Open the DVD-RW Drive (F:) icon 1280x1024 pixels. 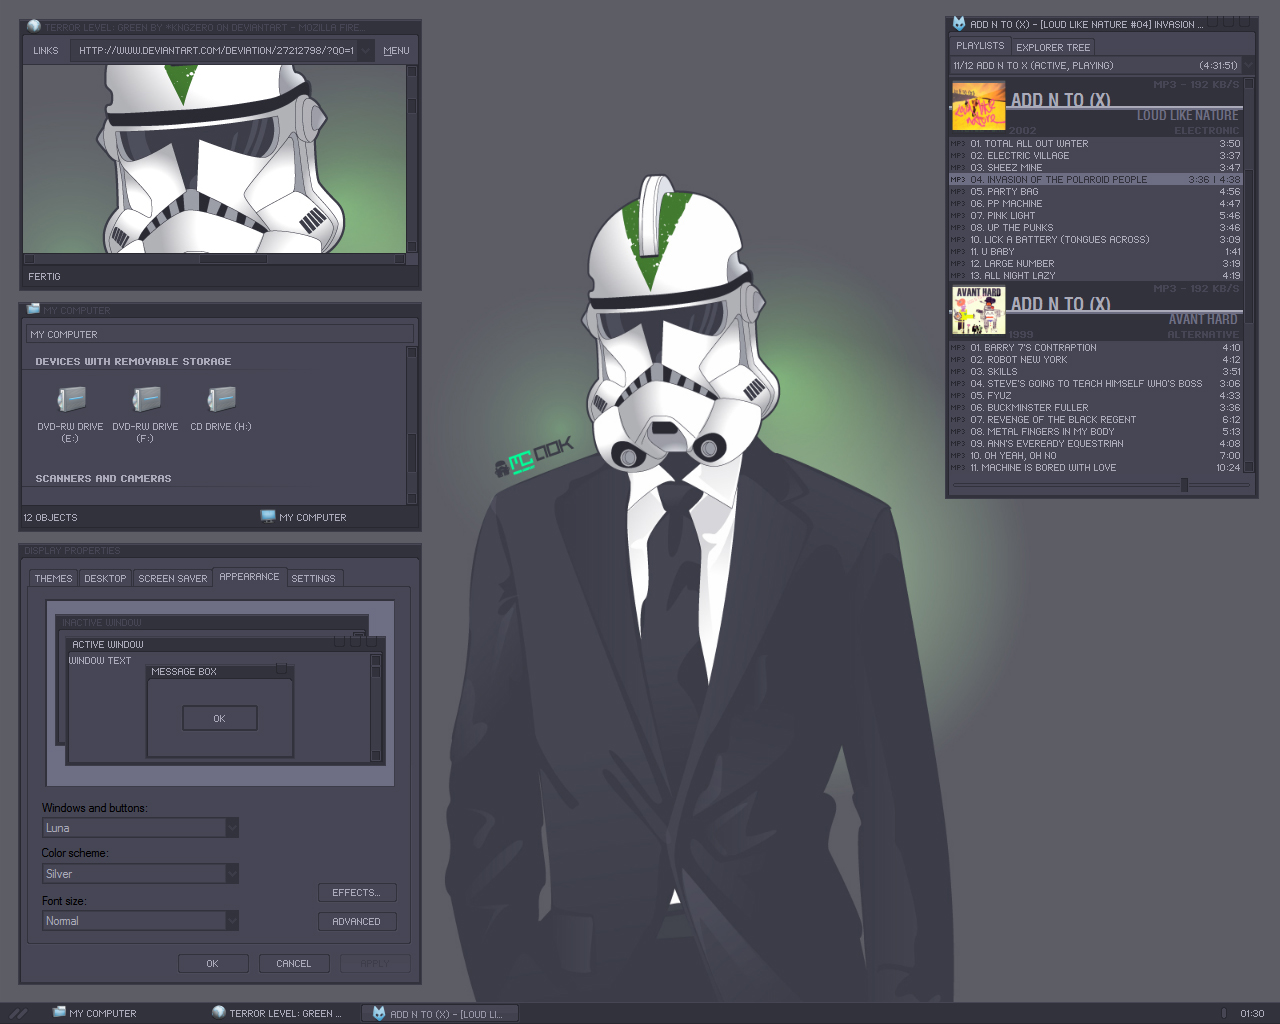coord(145,400)
